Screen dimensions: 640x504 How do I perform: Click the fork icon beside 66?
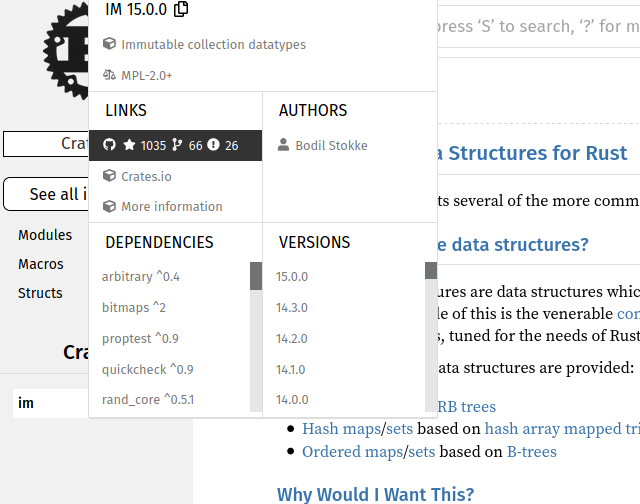177,144
